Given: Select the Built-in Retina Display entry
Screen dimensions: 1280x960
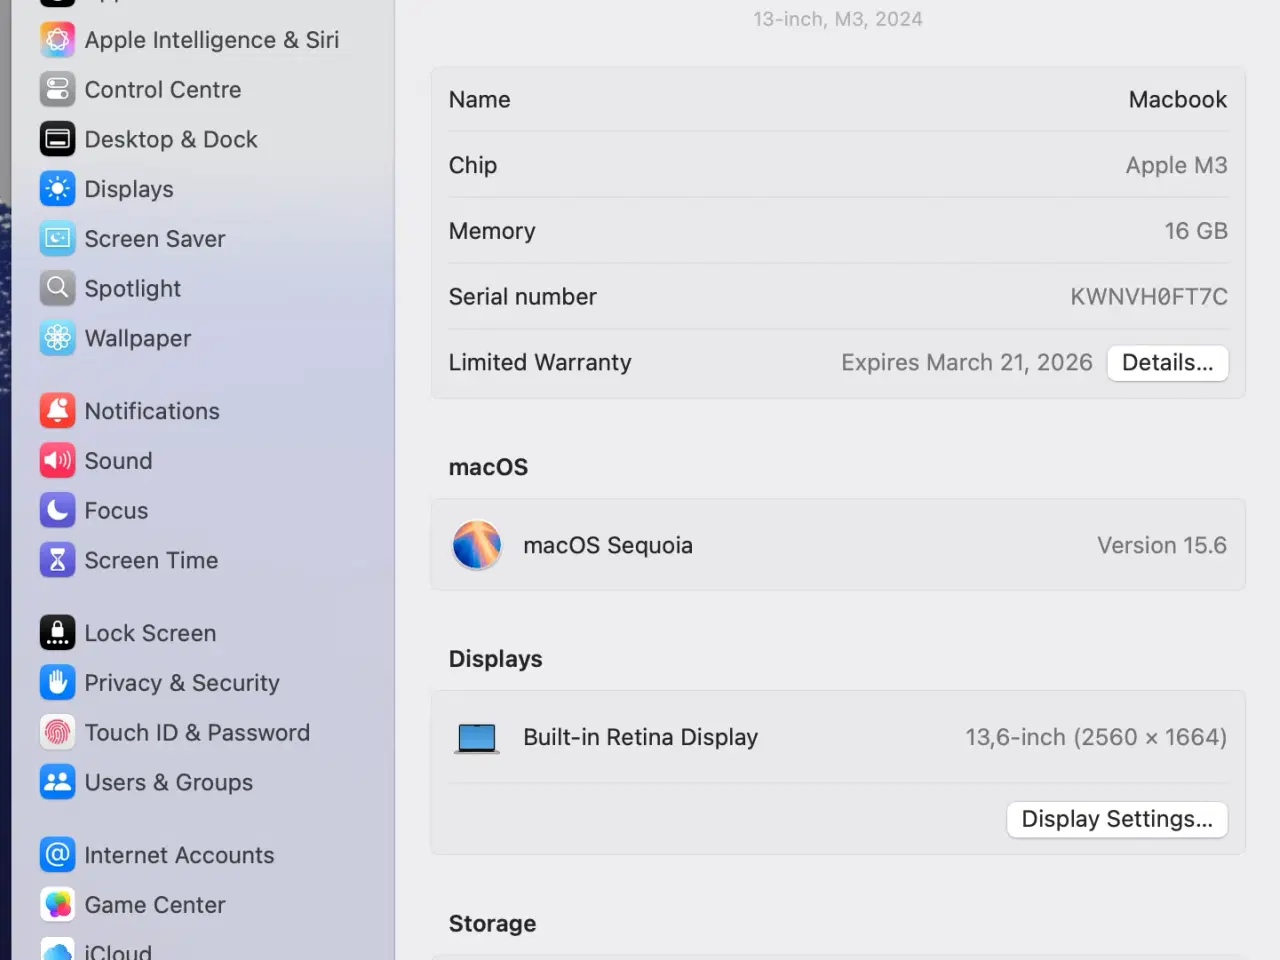Looking at the screenshot, I should tap(640, 737).
